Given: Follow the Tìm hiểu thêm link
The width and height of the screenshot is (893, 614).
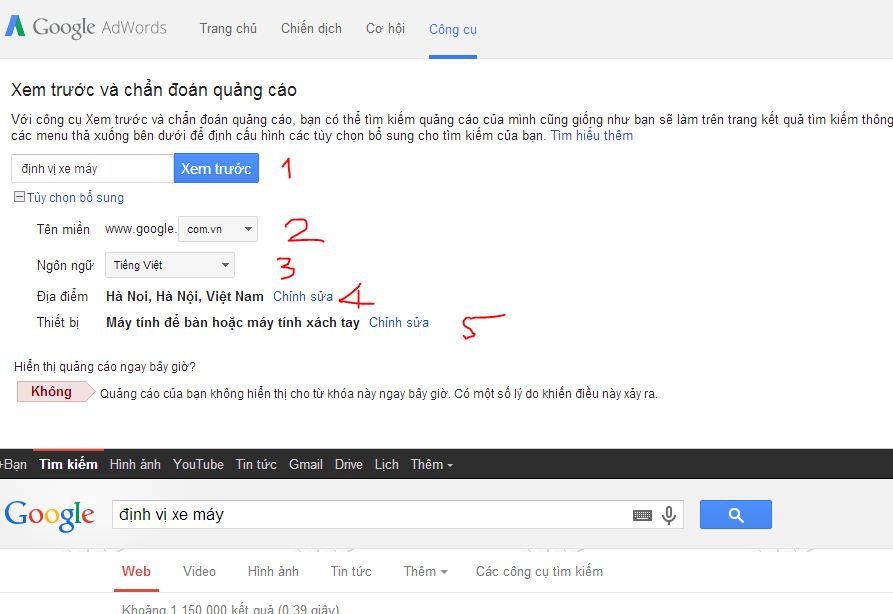Looking at the screenshot, I should click(592, 136).
